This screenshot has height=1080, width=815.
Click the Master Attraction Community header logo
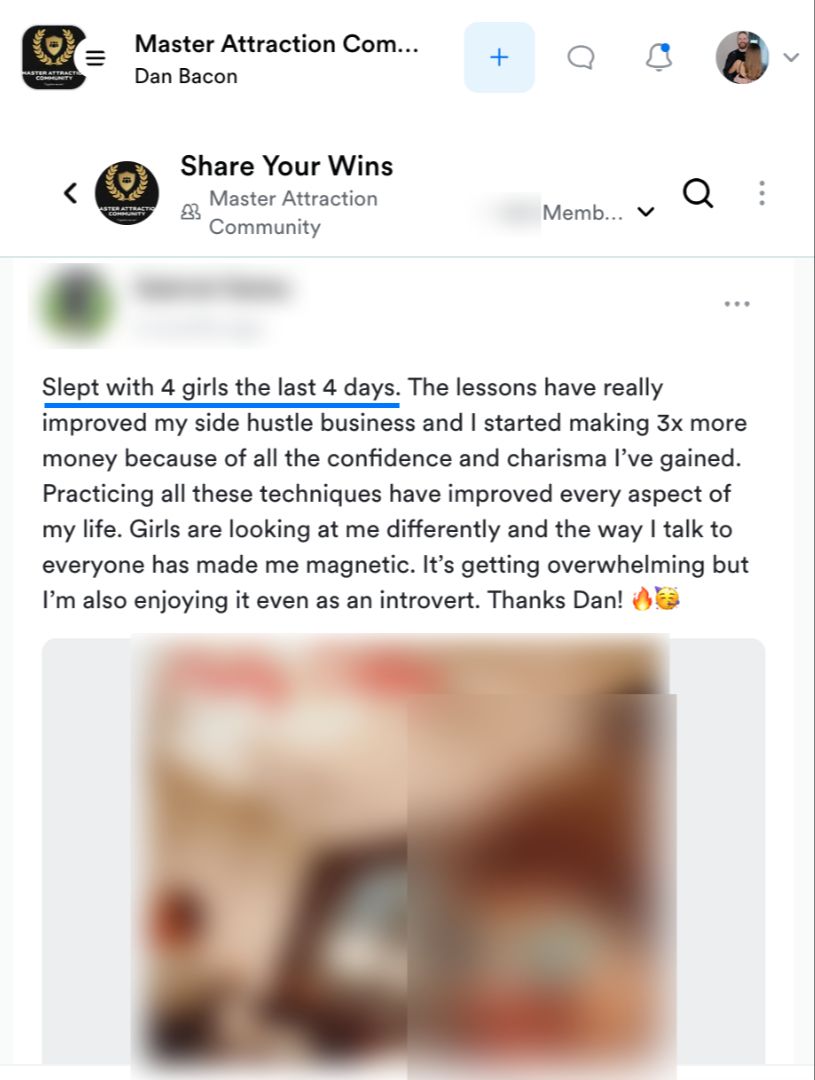pyautogui.click(x=53, y=58)
